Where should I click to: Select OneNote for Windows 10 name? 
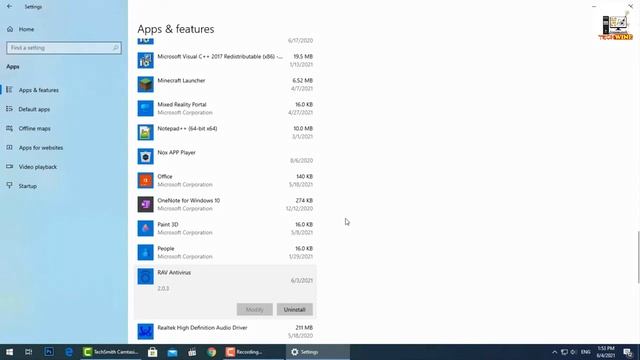[x=189, y=200]
